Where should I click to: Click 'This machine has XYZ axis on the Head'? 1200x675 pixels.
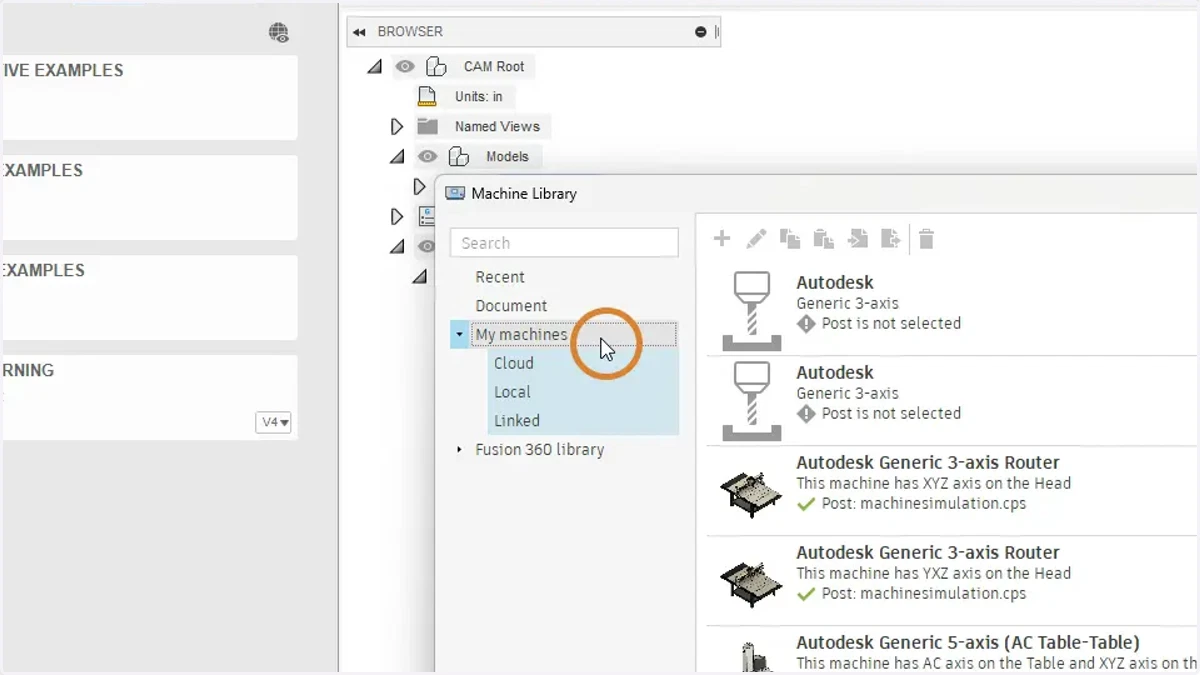(x=934, y=483)
